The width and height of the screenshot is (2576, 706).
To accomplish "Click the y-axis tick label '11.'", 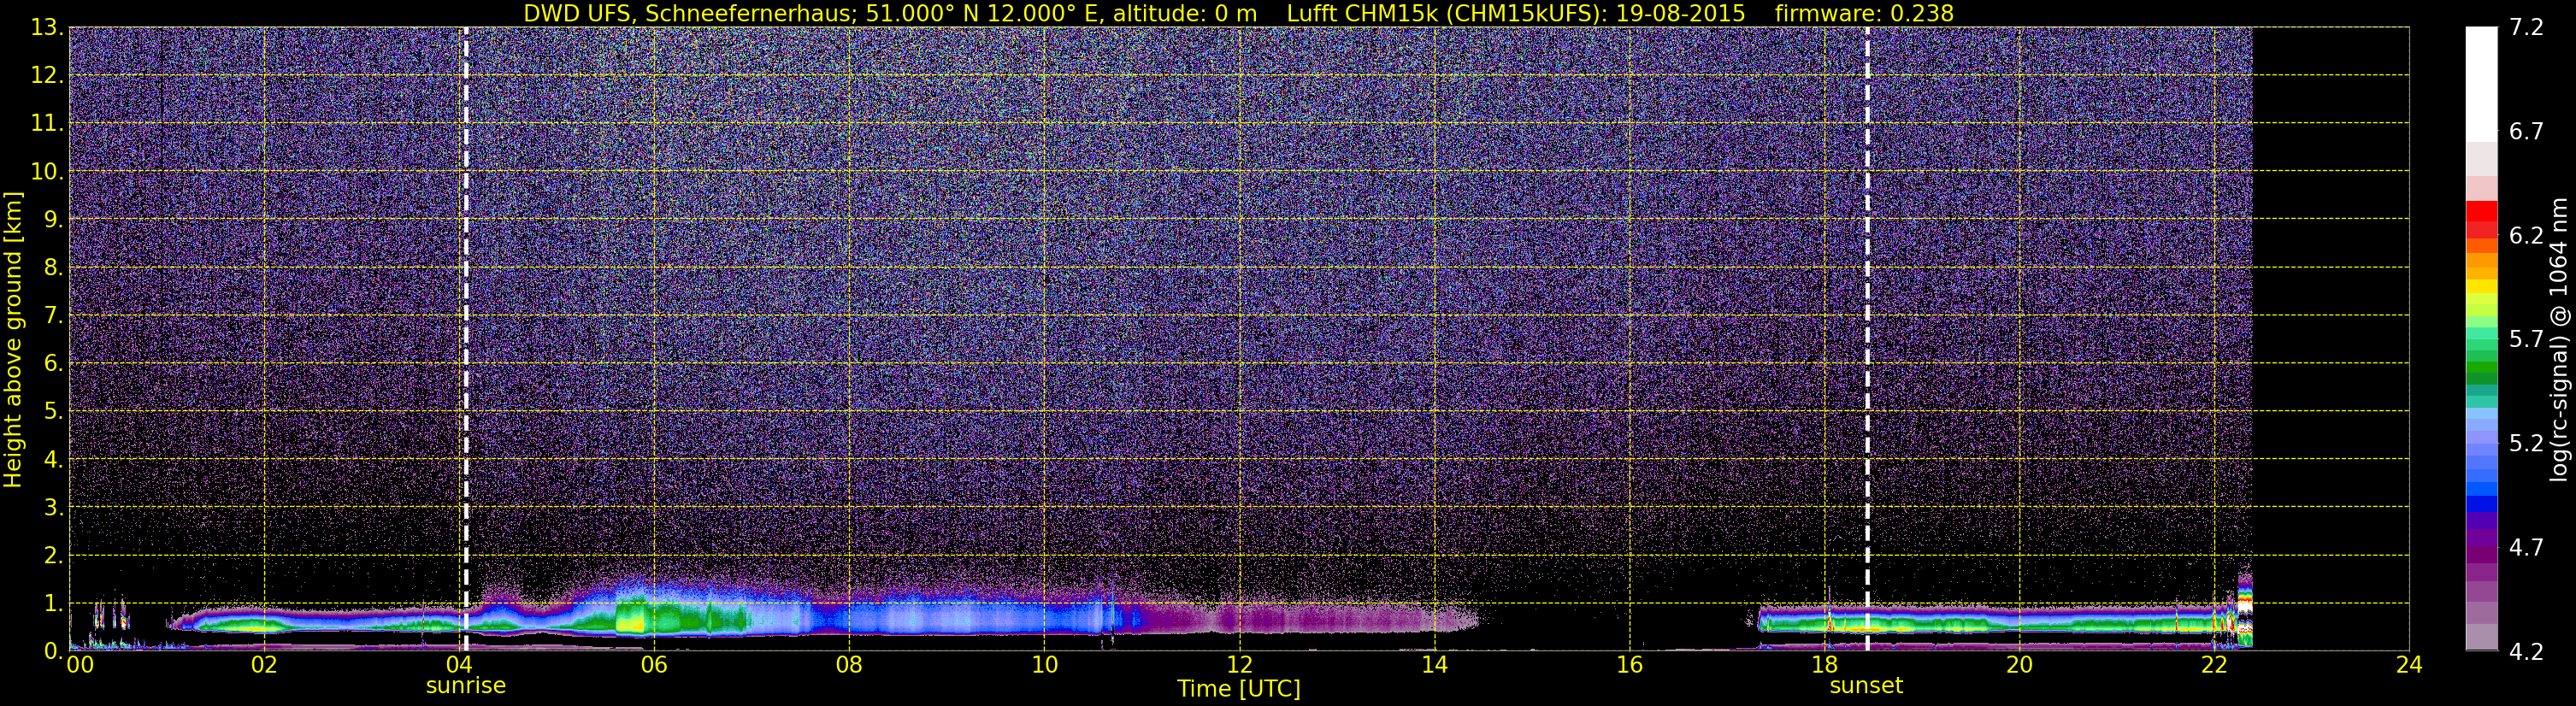I will (47, 124).
